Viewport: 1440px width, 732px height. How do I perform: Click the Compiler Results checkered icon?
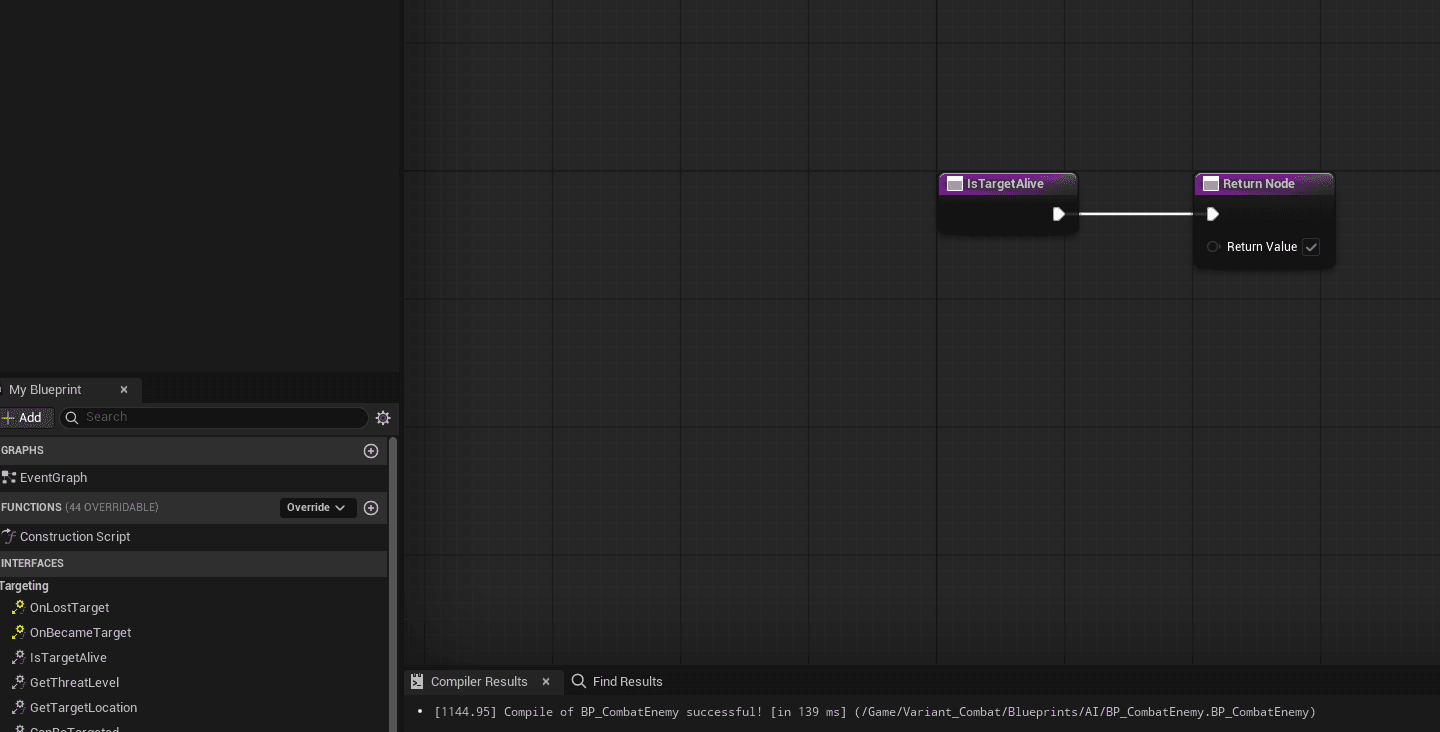tap(417, 681)
